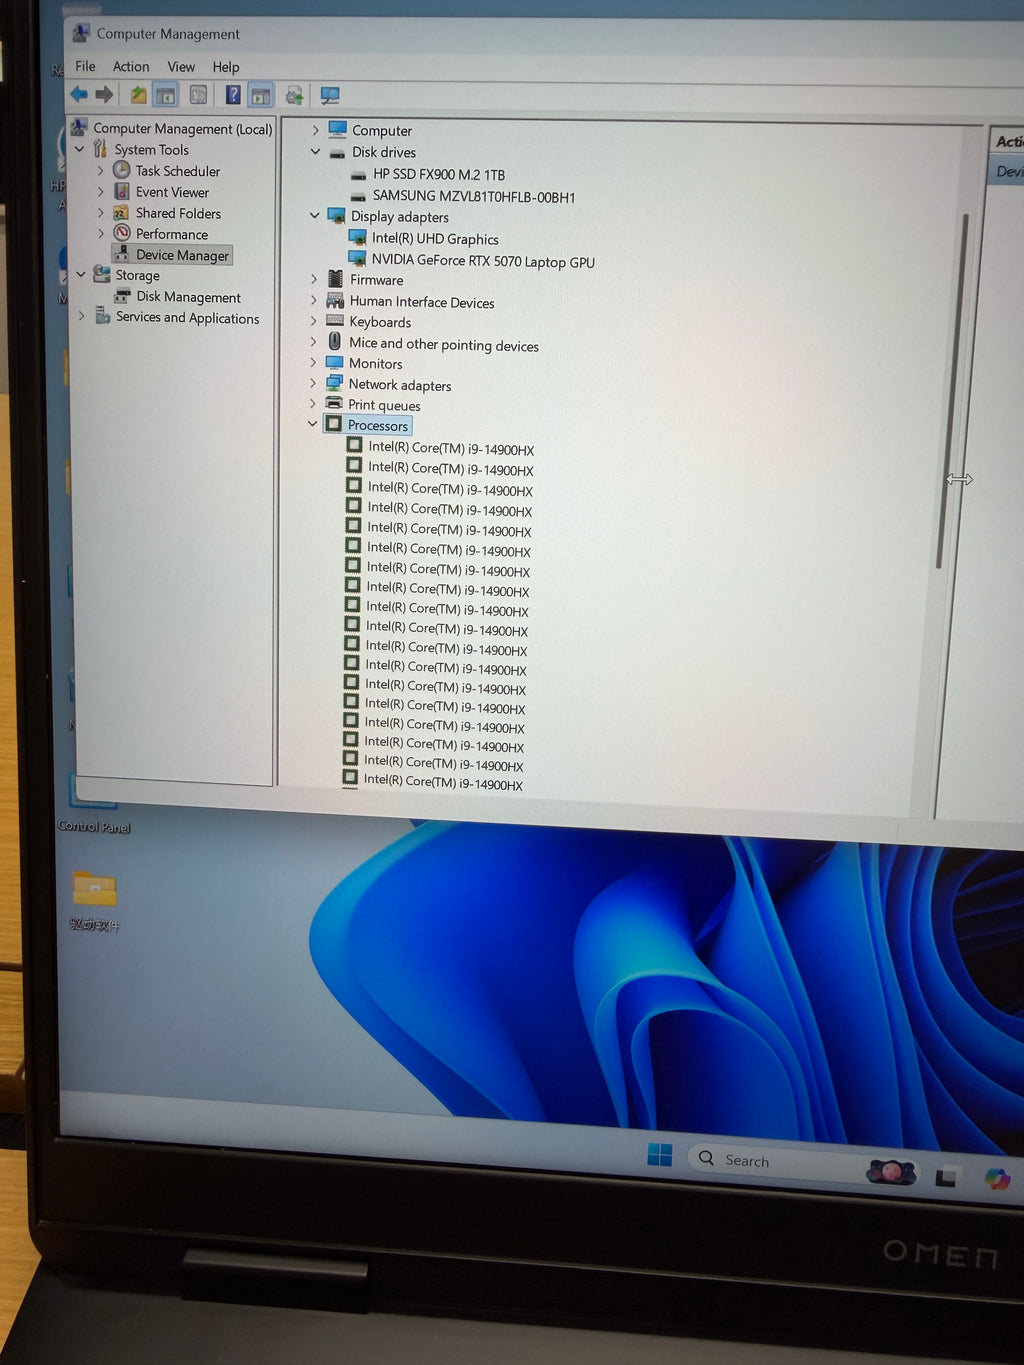Select Shared Folders icon in tree

pos(121,213)
